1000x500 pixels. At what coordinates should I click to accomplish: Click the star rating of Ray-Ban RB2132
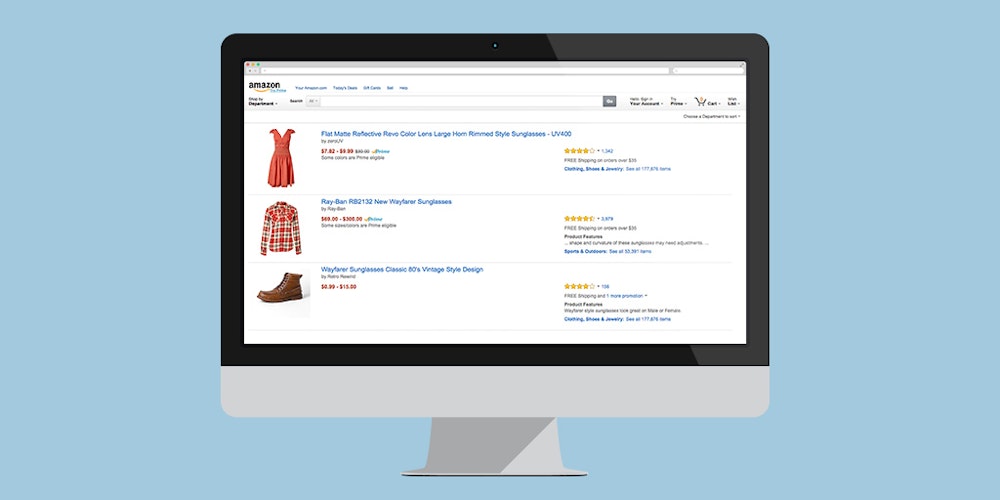[x=579, y=219]
